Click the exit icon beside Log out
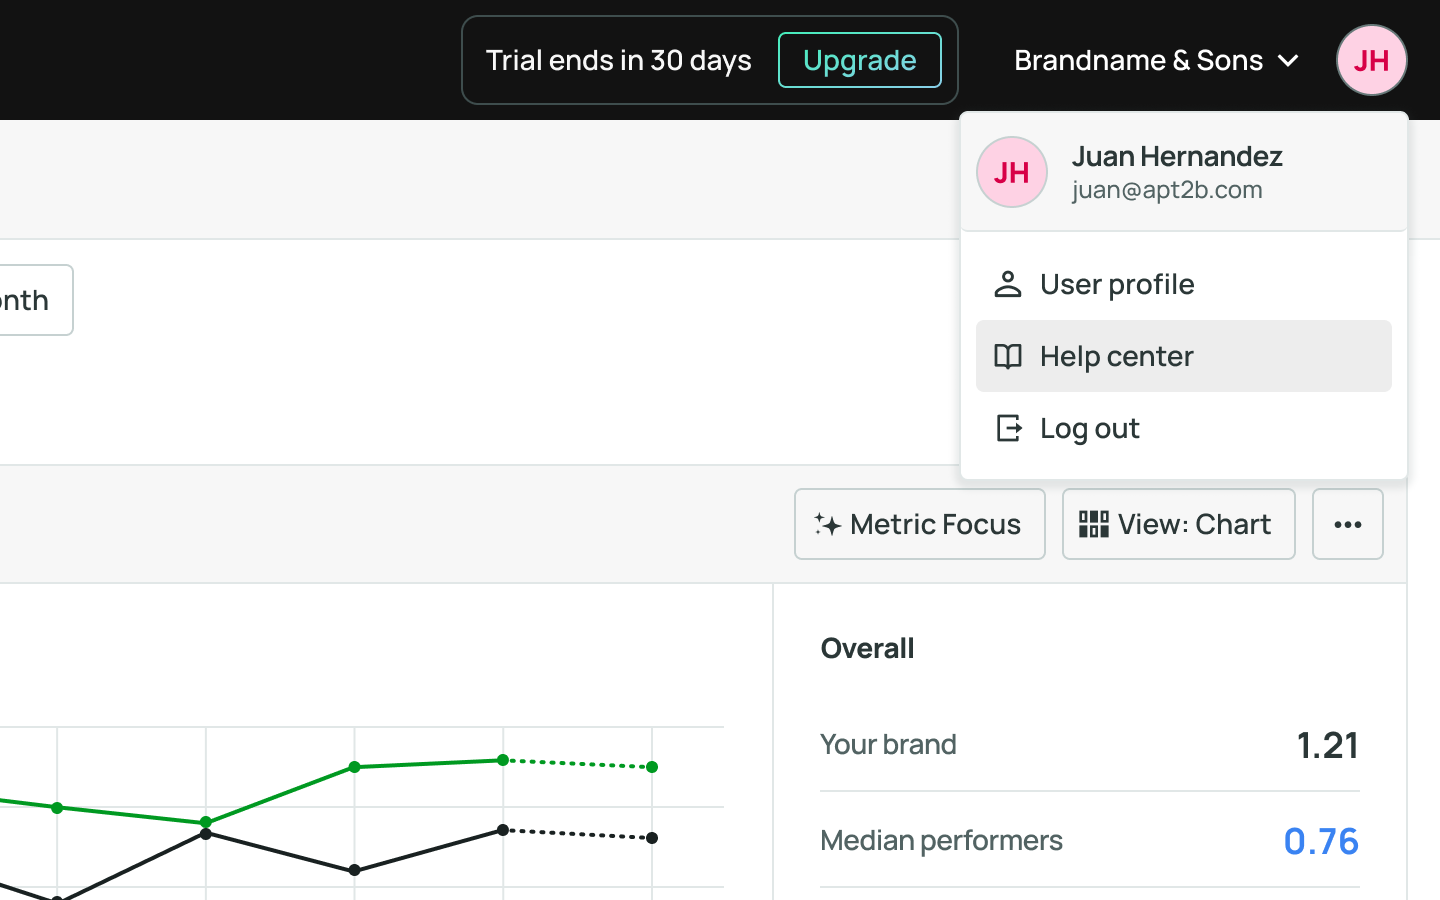 click(x=1008, y=428)
